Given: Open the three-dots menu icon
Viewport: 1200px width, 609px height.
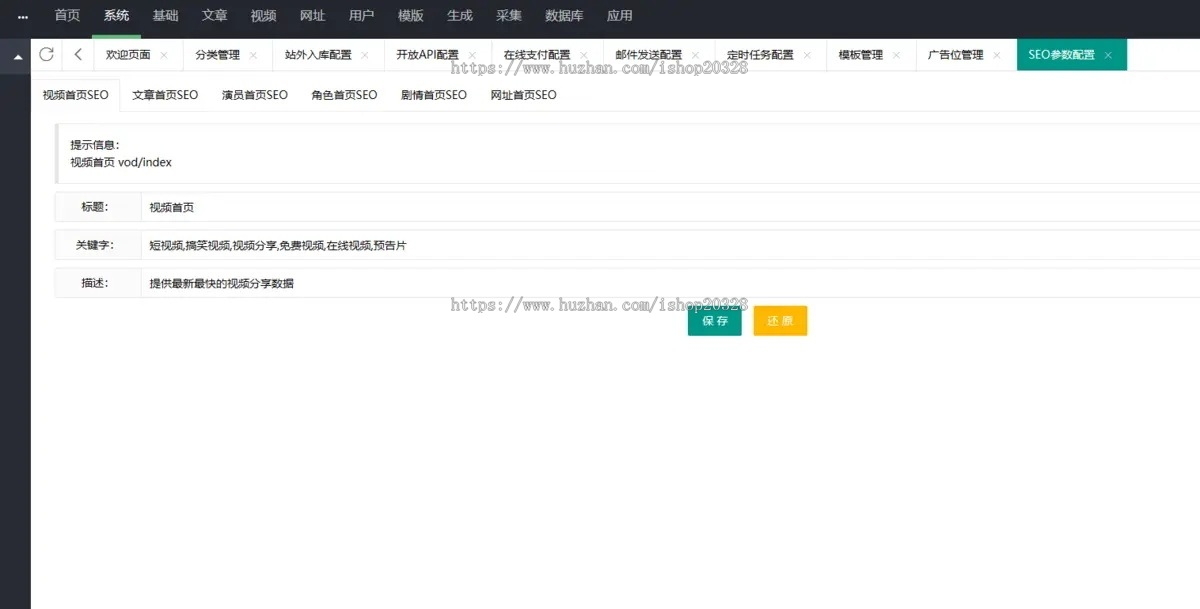Looking at the screenshot, I should pyautogui.click(x=22, y=16).
